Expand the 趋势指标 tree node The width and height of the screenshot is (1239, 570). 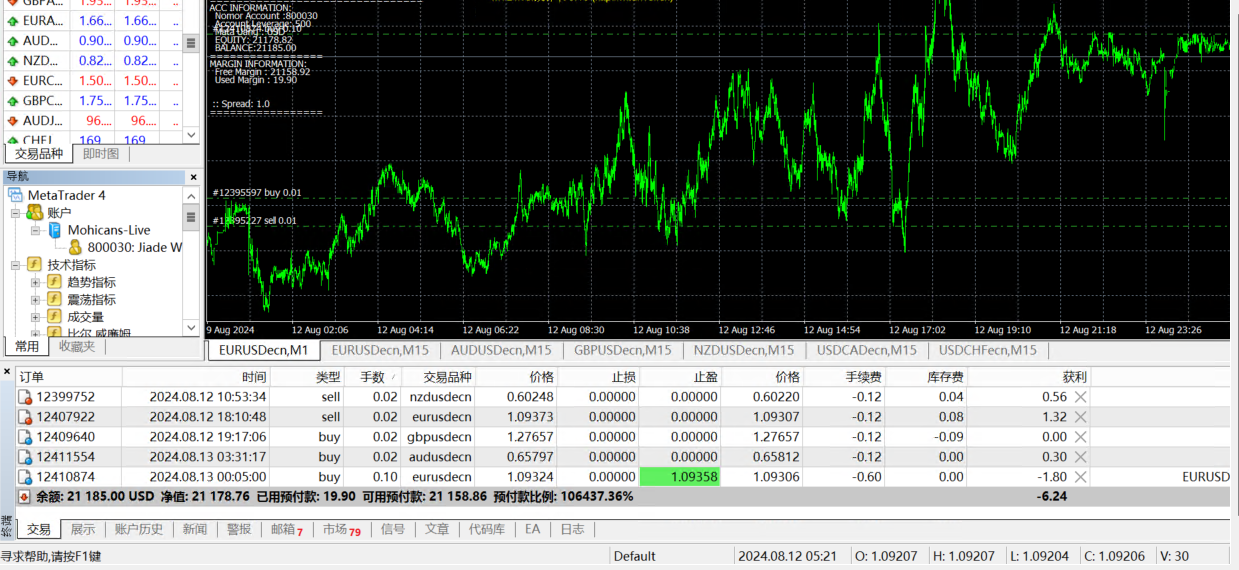[35, 283]
